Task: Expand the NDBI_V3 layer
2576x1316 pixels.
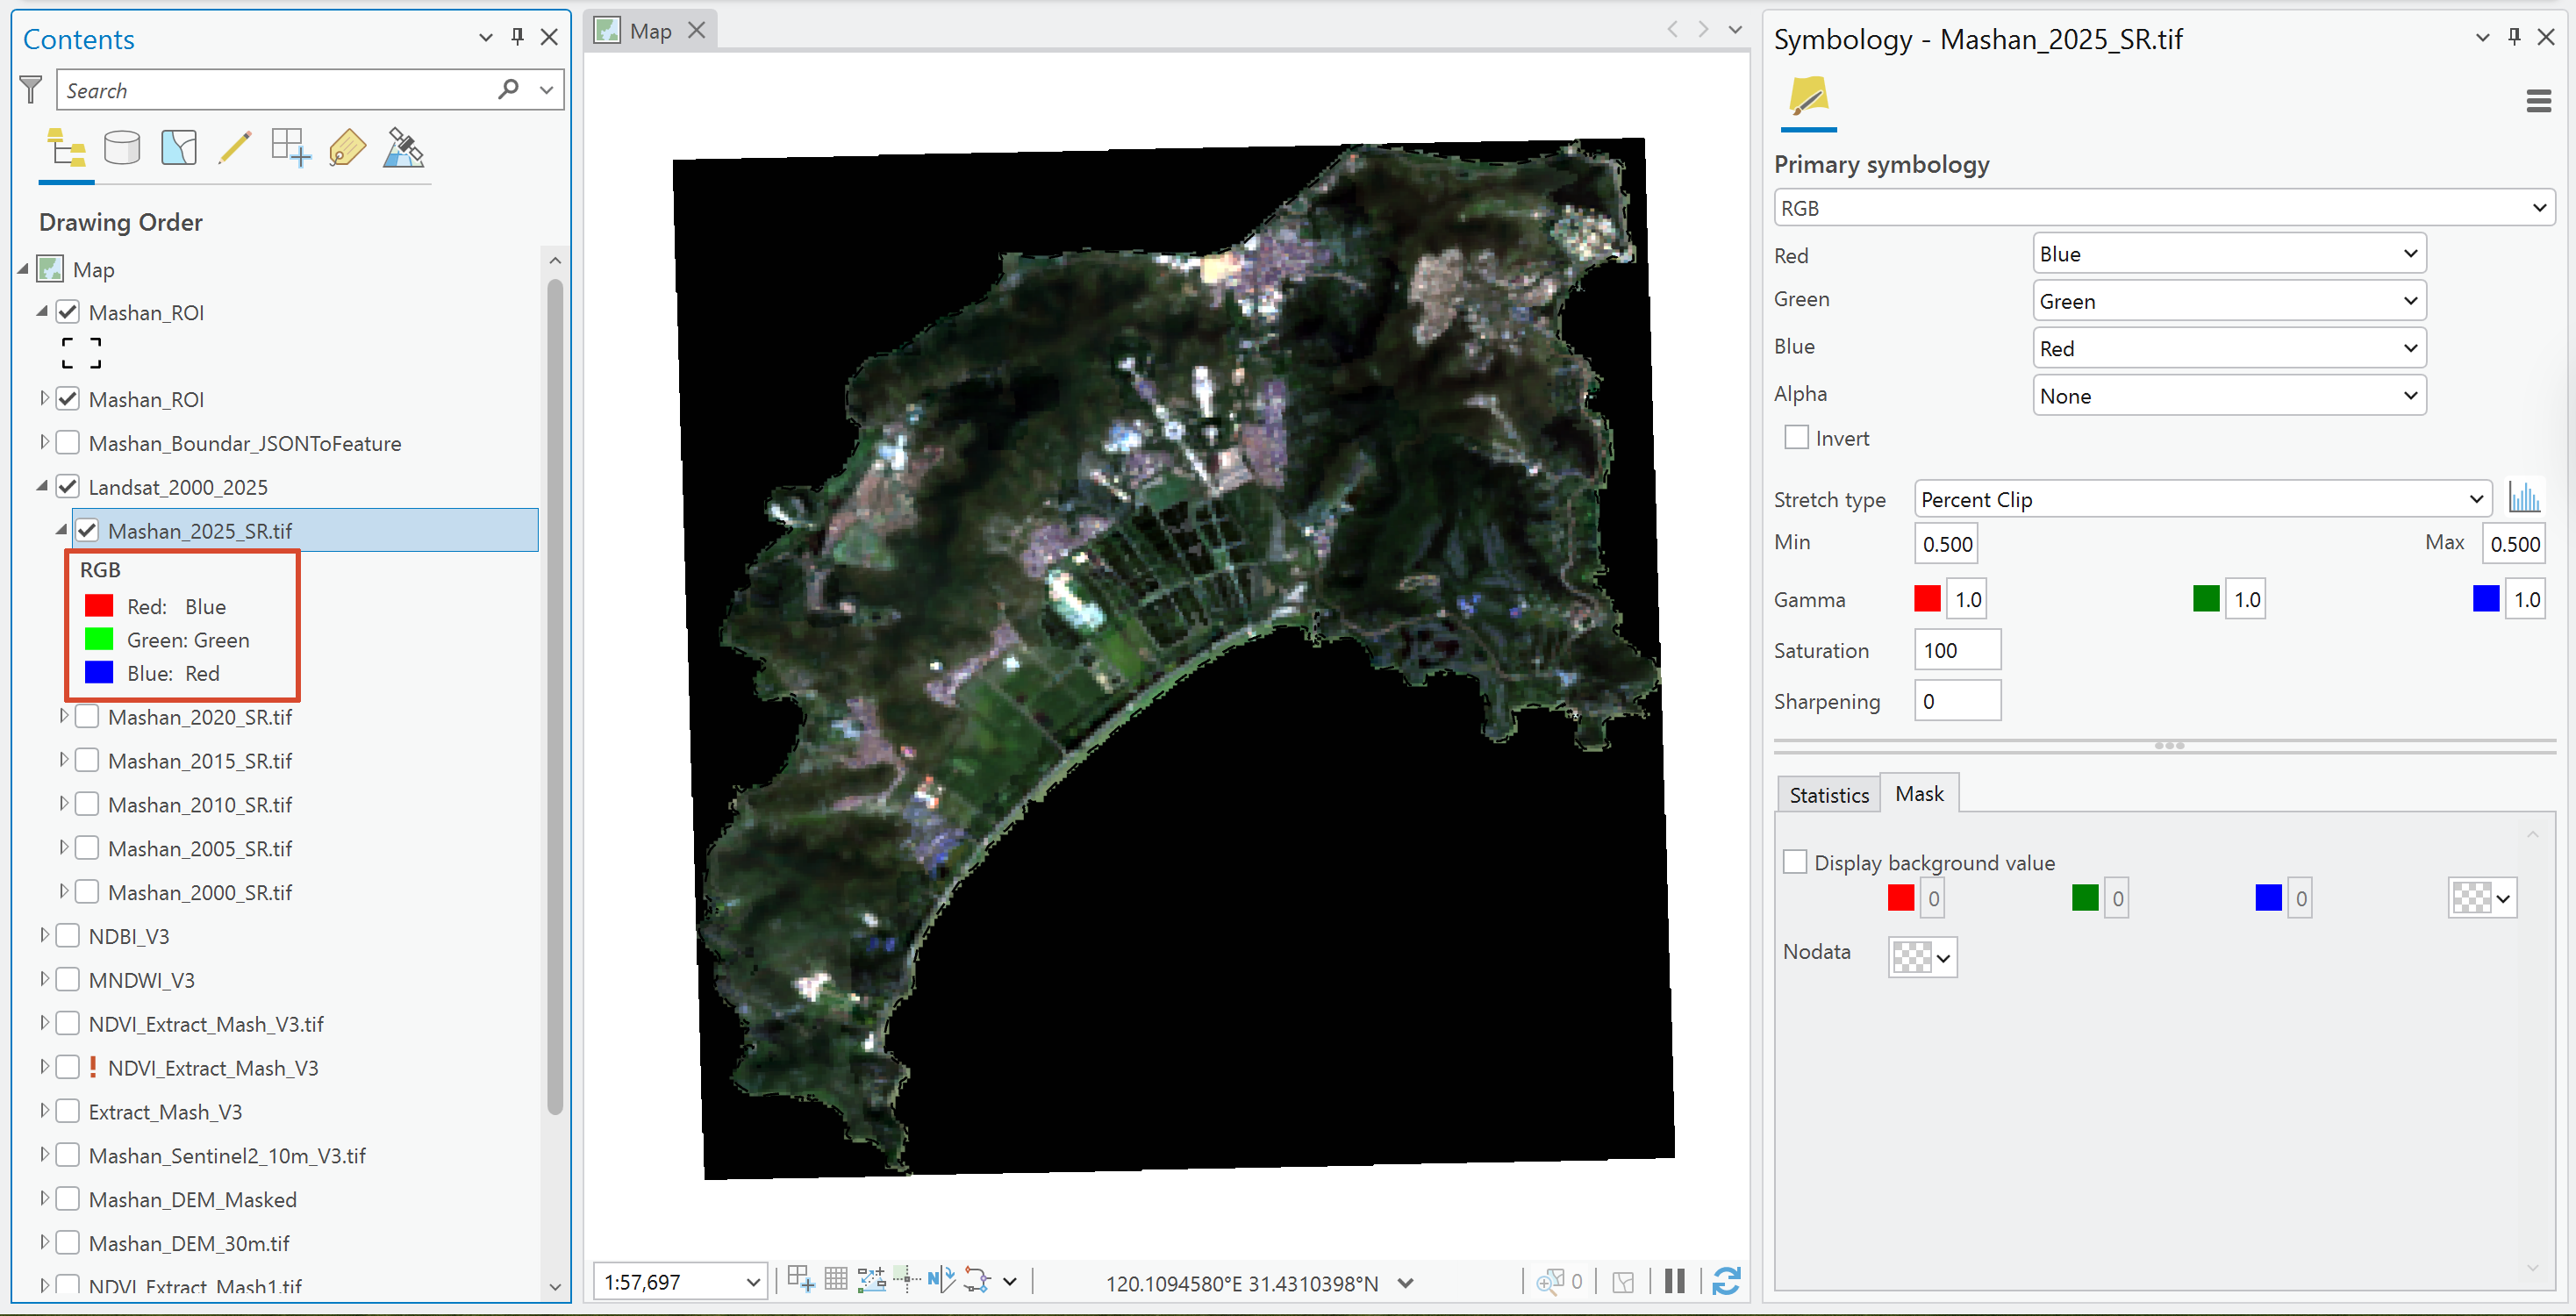Action: pos(44,936)
